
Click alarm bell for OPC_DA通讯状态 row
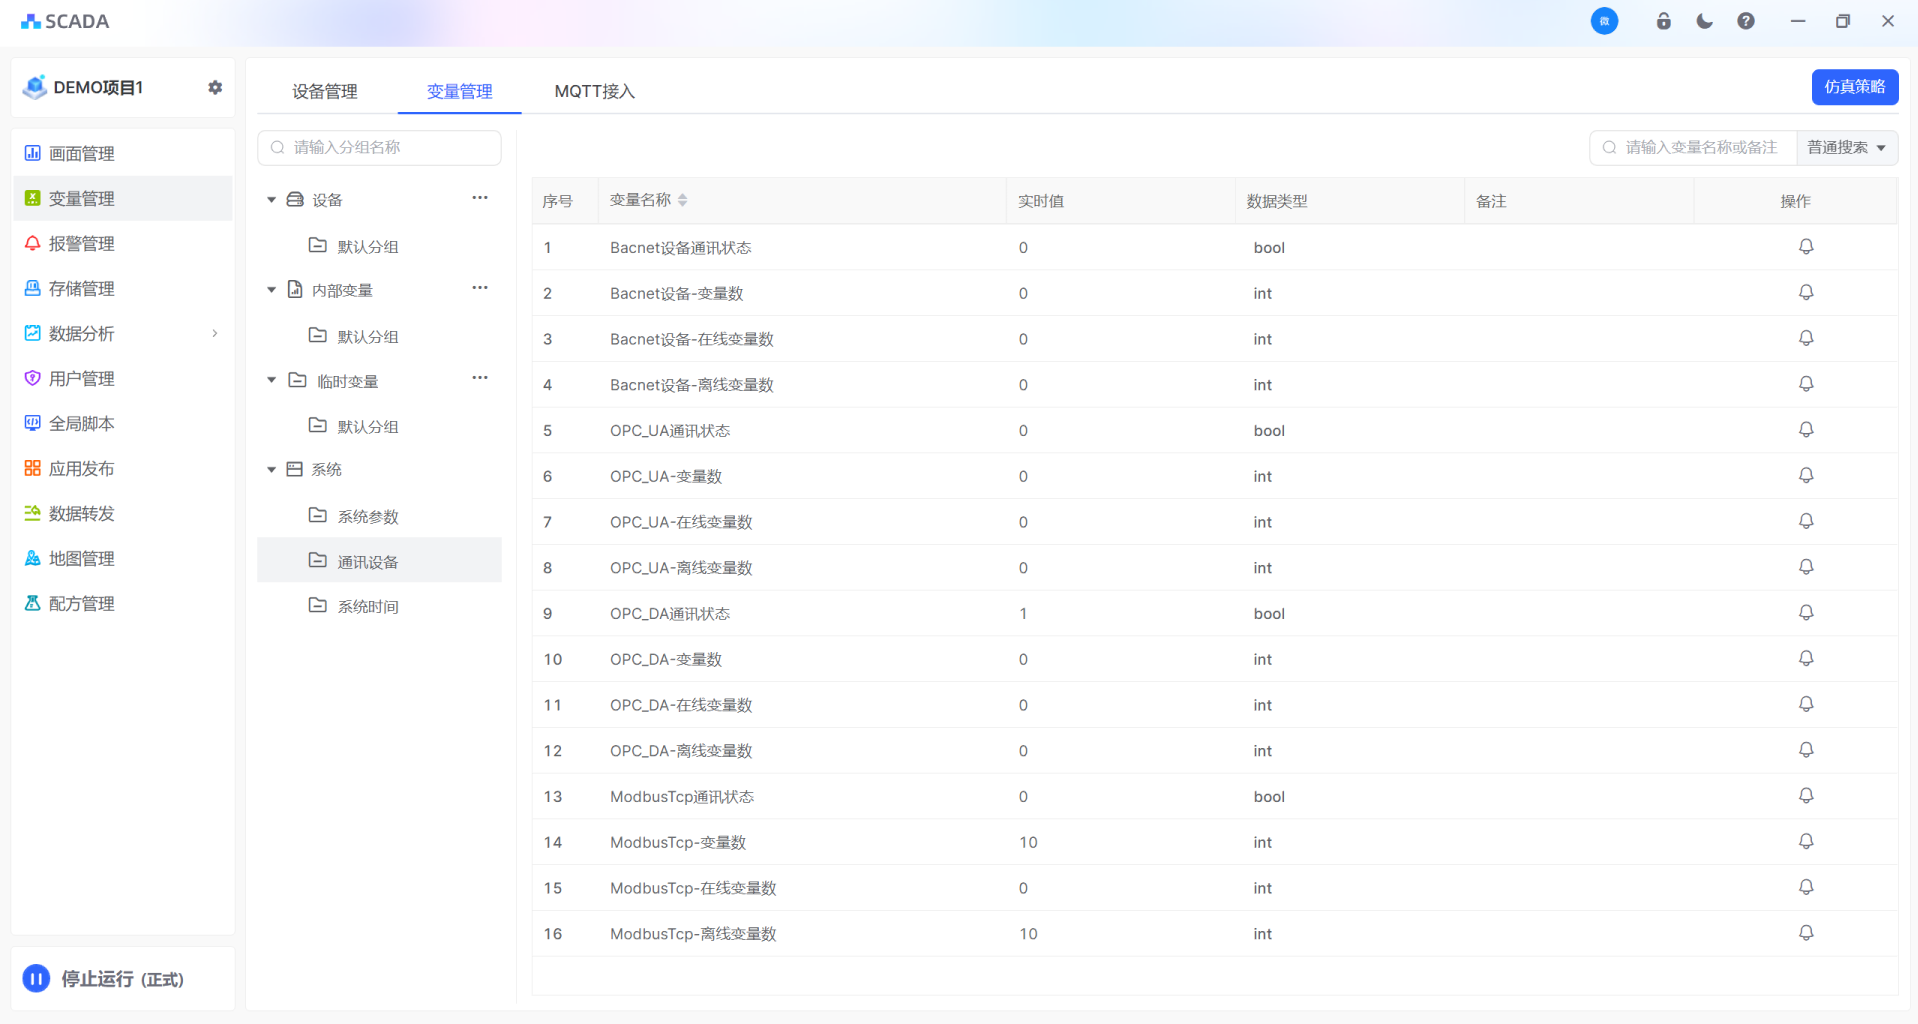click(1805, 613)
